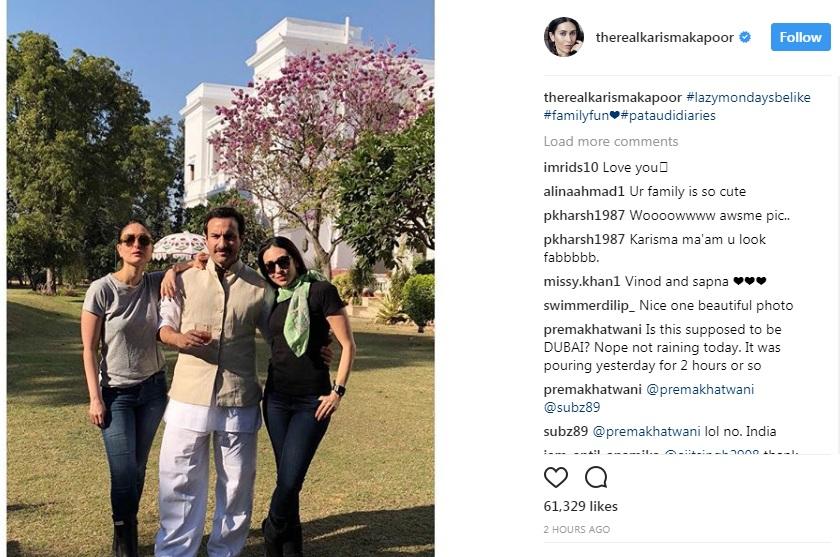Click the profile avatar picture
The width and height of the screenshot is (840, 557).
tap(564, 37)
